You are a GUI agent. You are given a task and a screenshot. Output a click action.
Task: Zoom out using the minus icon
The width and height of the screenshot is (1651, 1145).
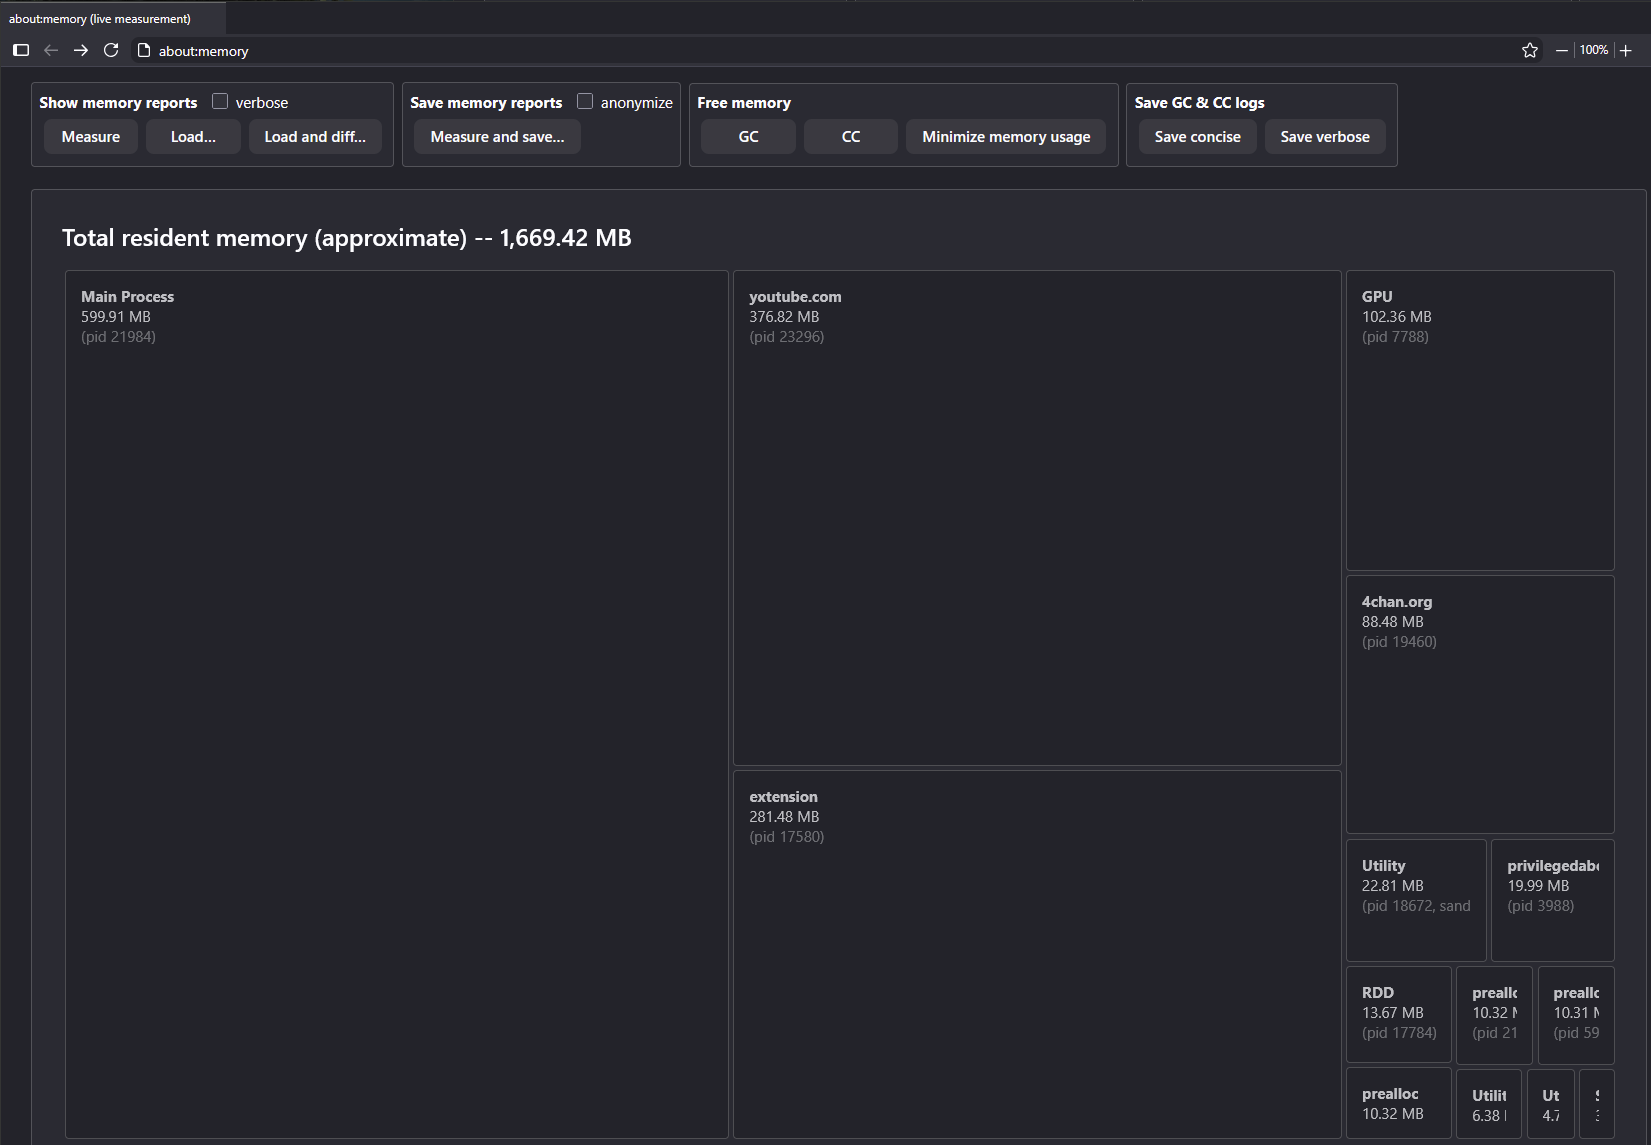coord(1561,50)
